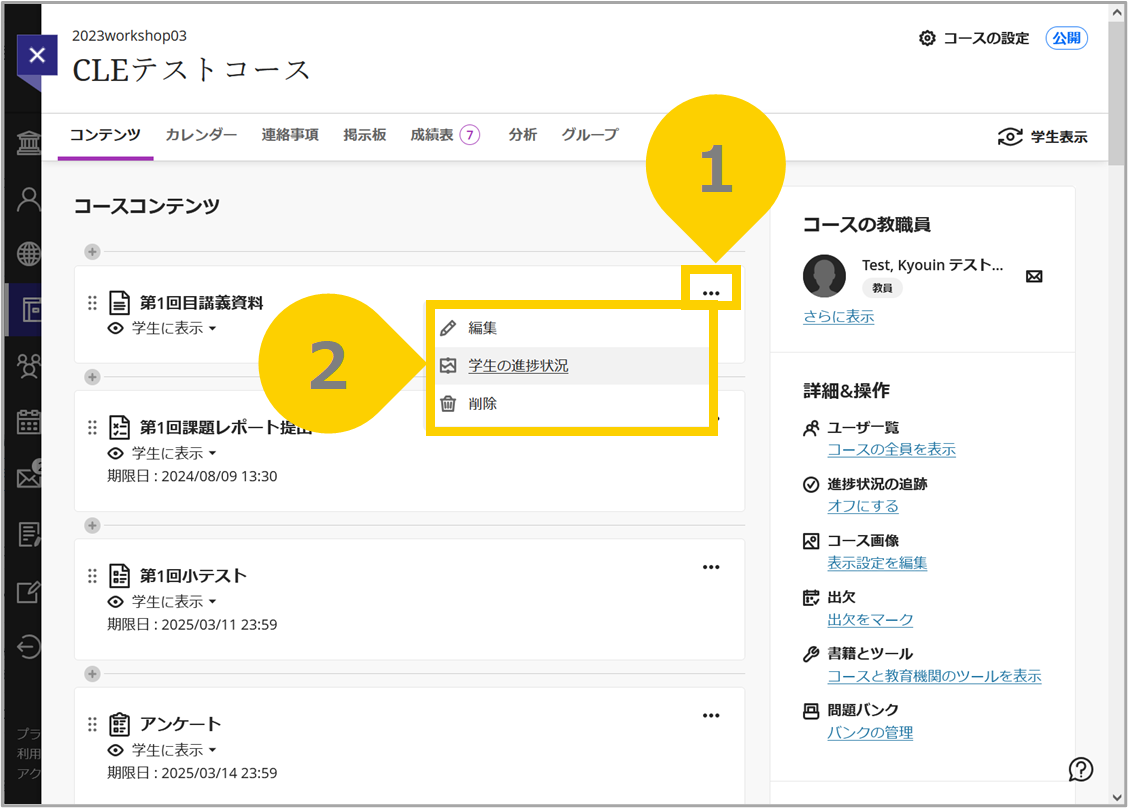
Task: Click the 成績表 notification badge 7
Action: (x=470, y=135)
